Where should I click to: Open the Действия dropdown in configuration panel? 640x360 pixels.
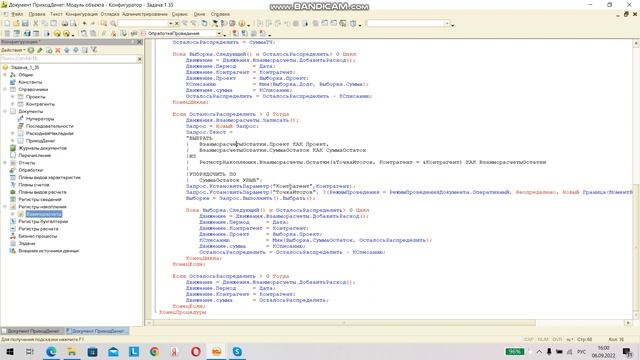point(13,50)
